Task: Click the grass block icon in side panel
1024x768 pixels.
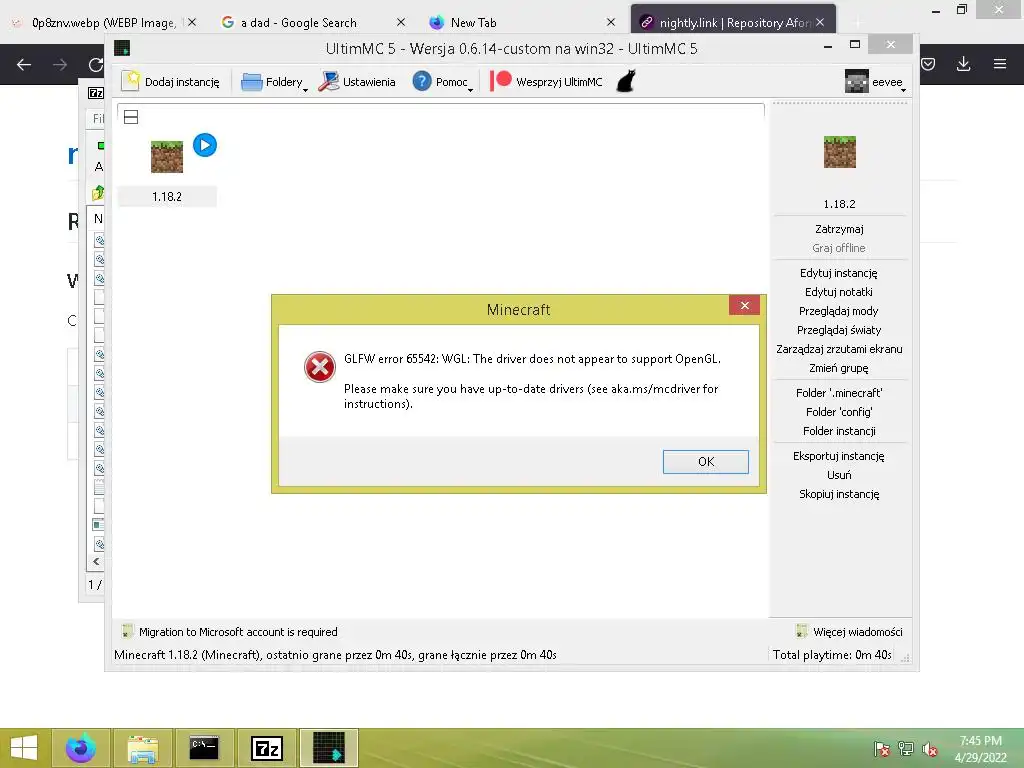Action: tap(840, 152)
